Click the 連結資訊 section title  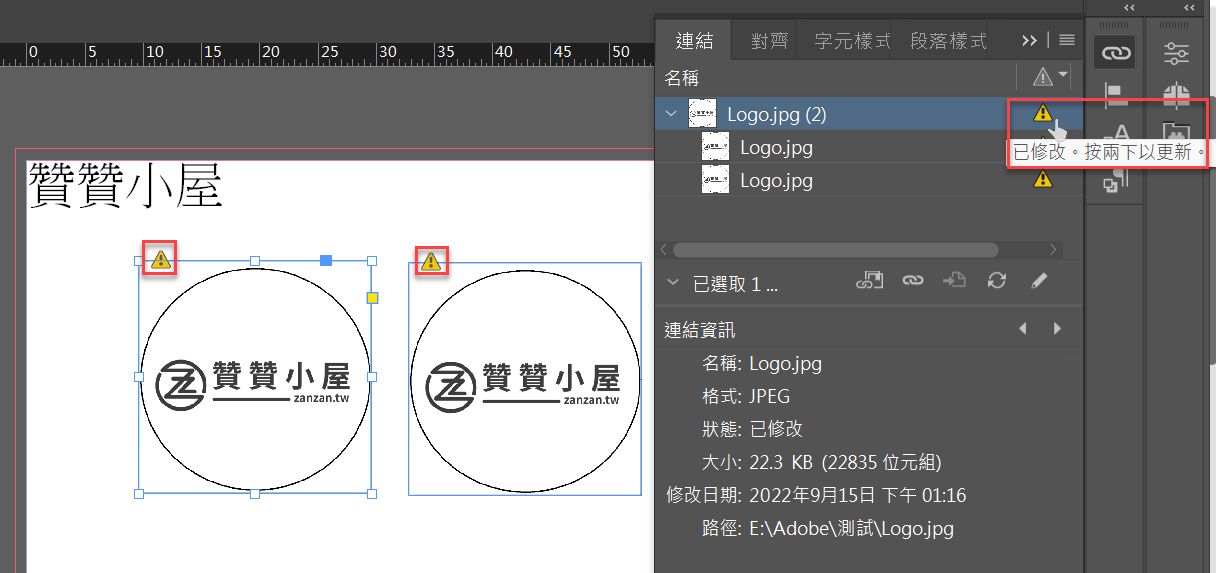[700, 330]
